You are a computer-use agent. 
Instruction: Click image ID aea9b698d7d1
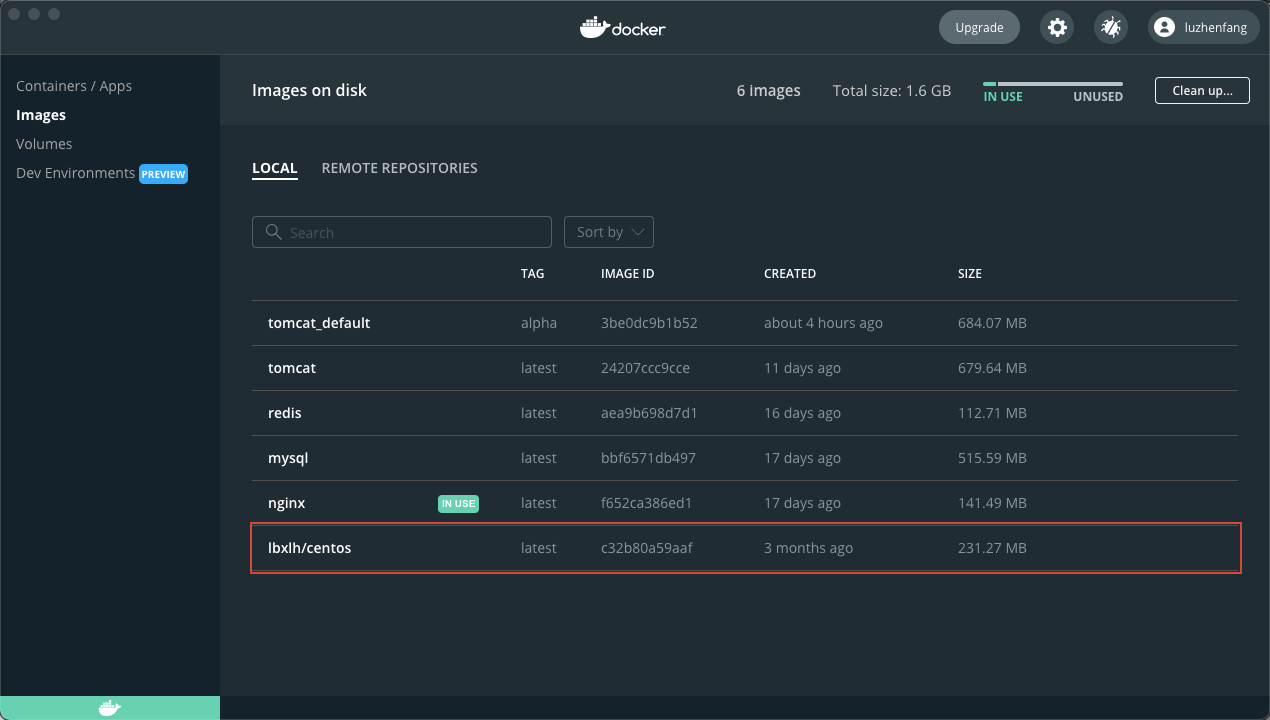(649, 413)
